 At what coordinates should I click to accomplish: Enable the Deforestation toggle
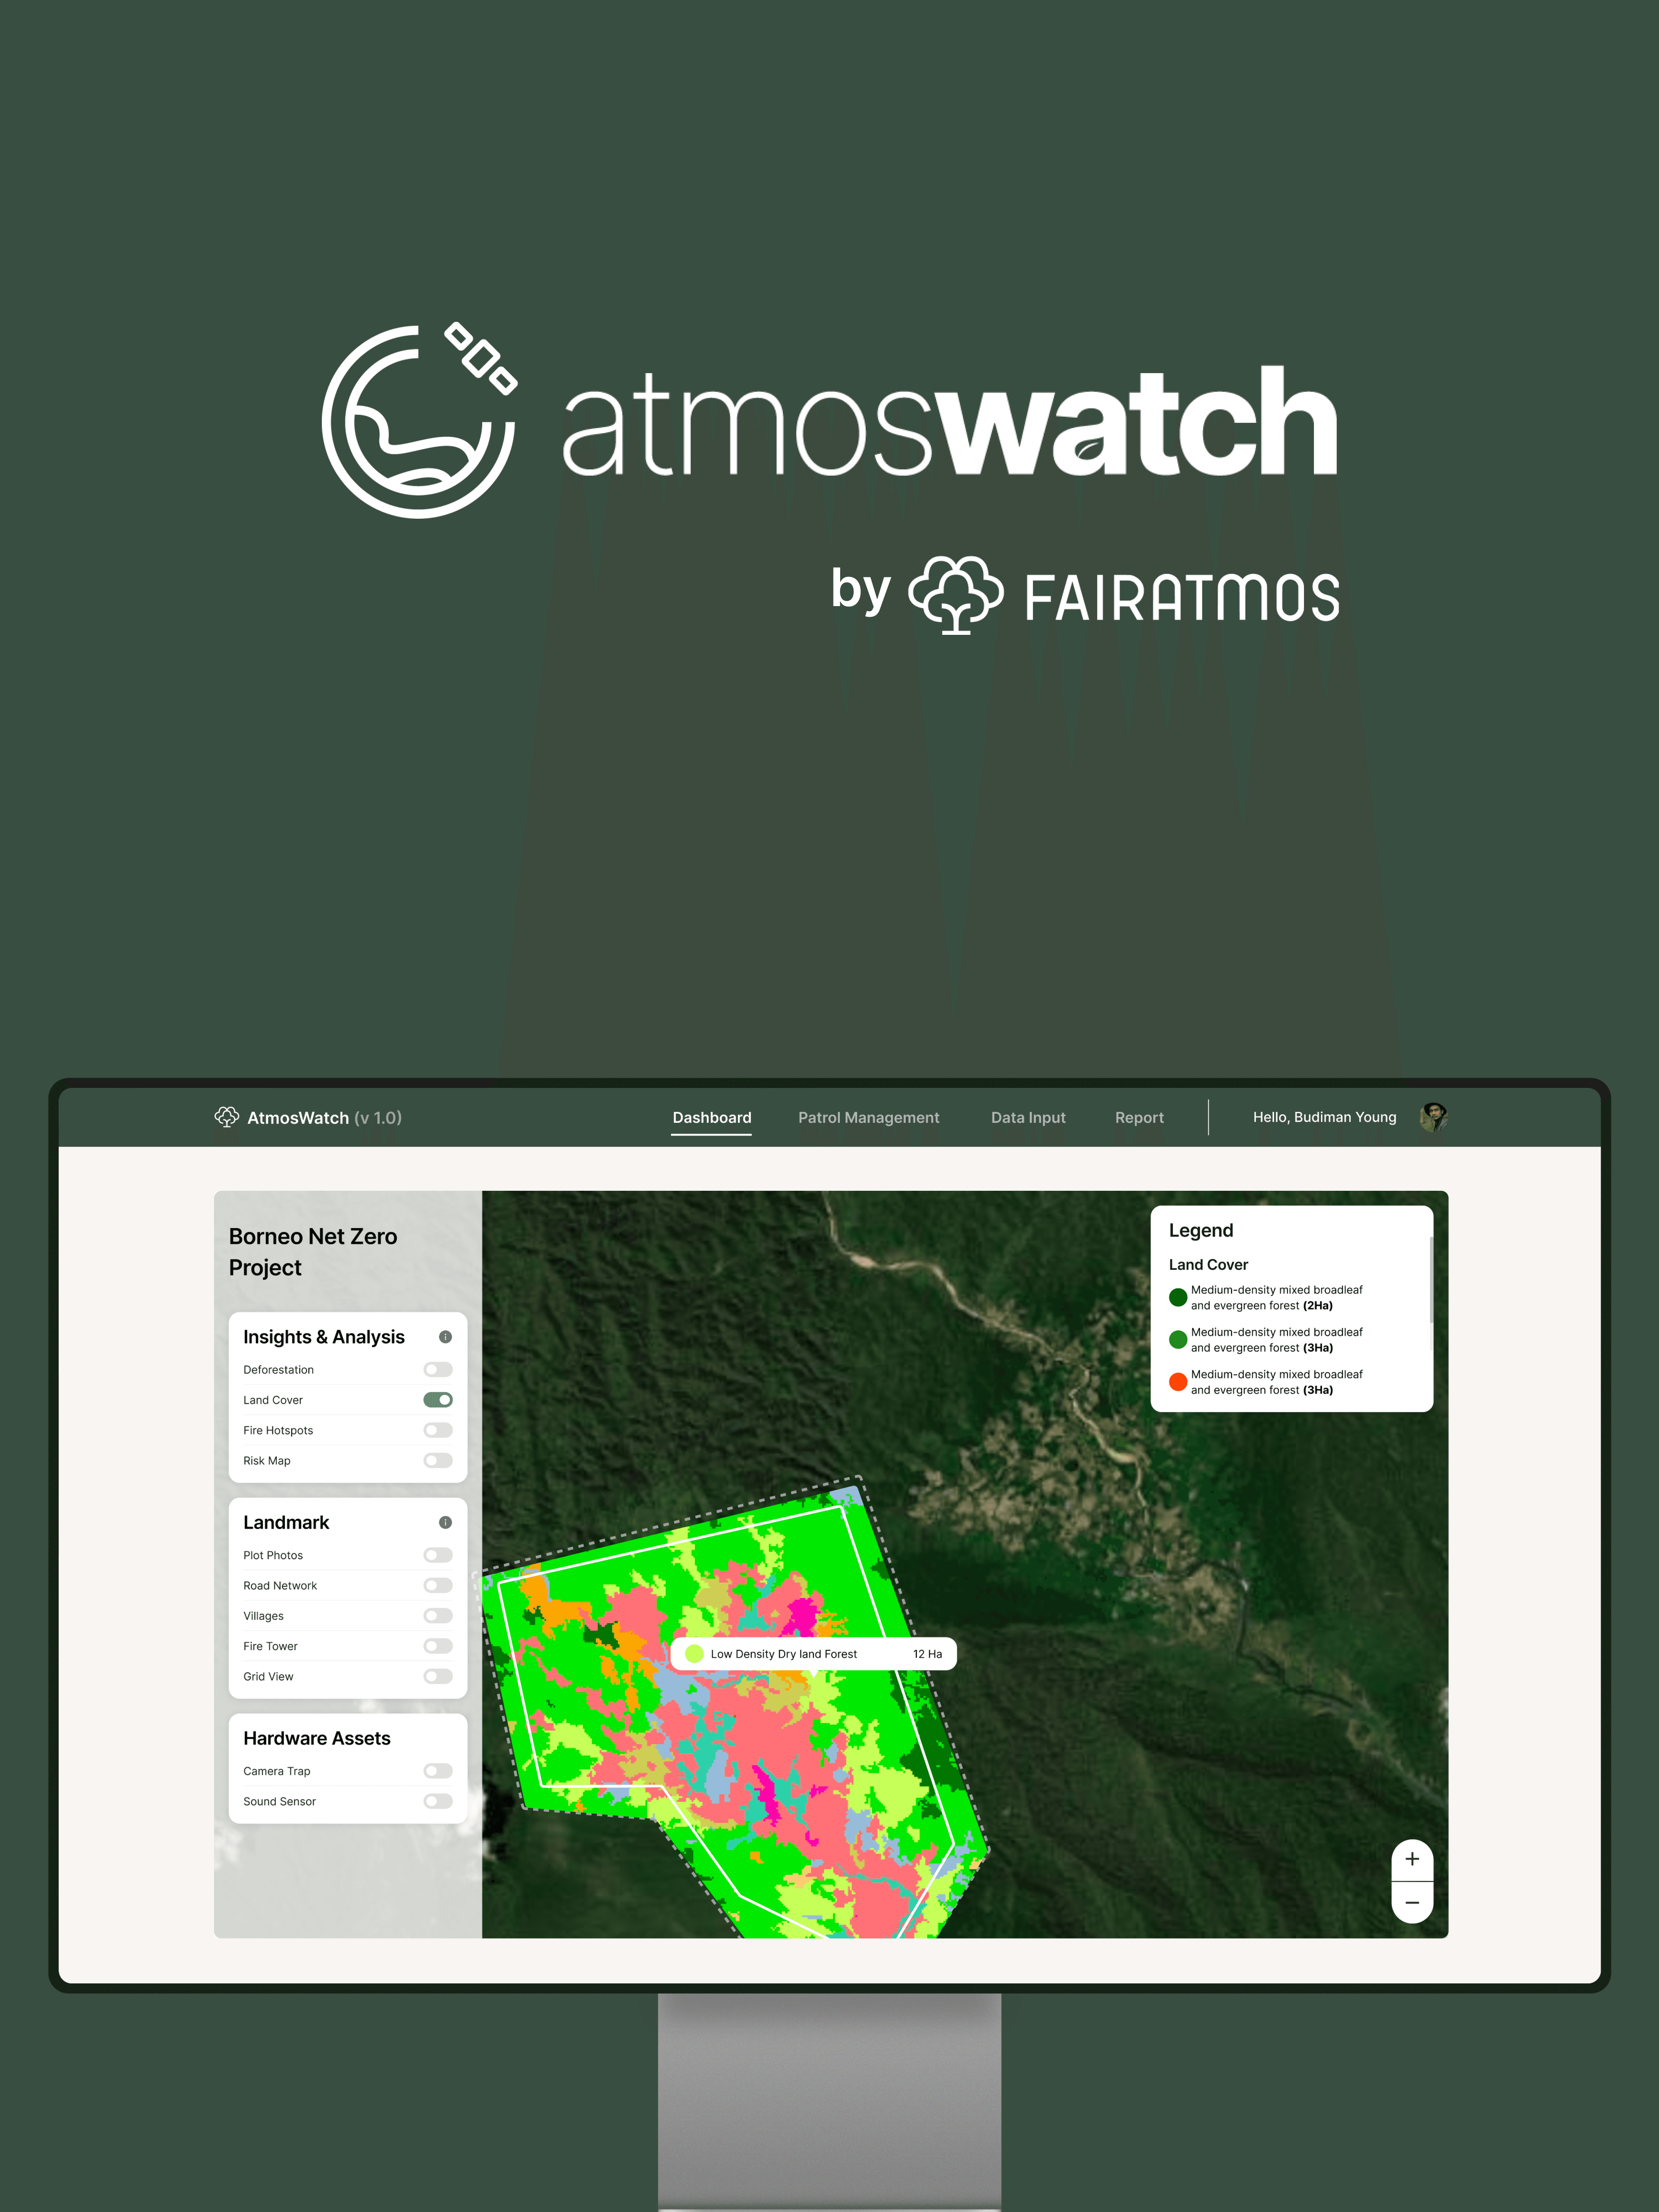(438, 1370)
